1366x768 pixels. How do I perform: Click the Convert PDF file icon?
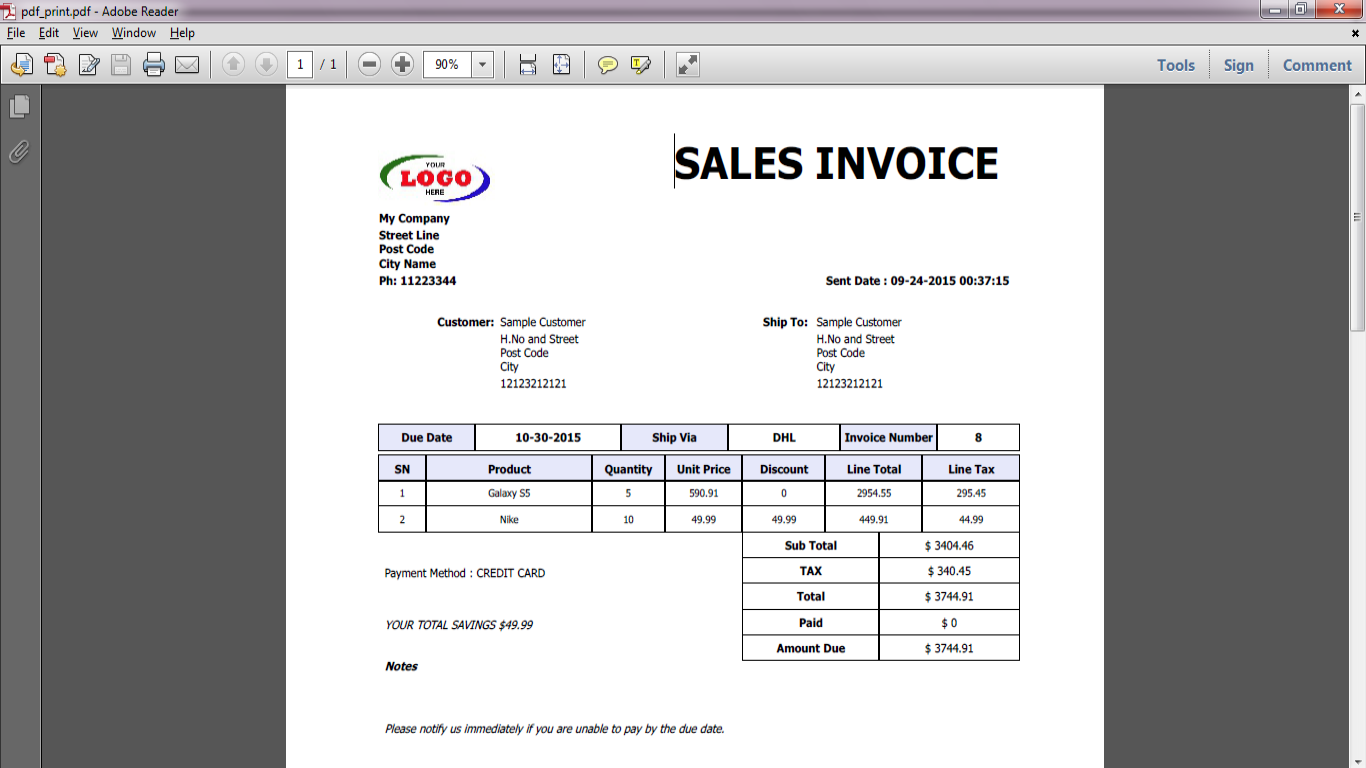55,65
